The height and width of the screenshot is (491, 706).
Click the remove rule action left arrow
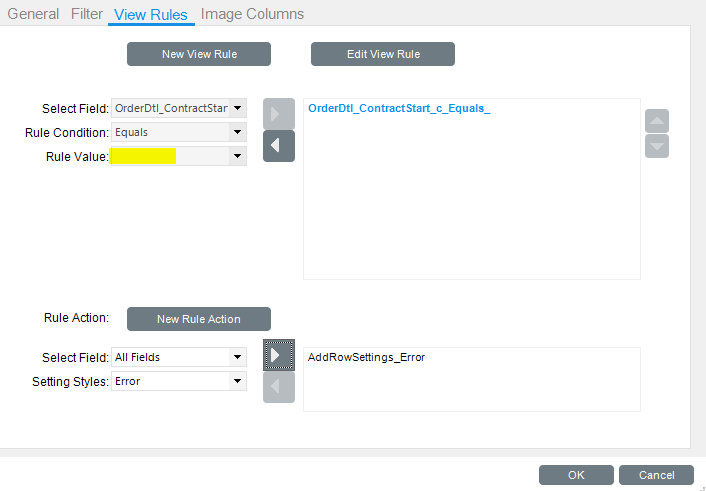pos(278,388)
